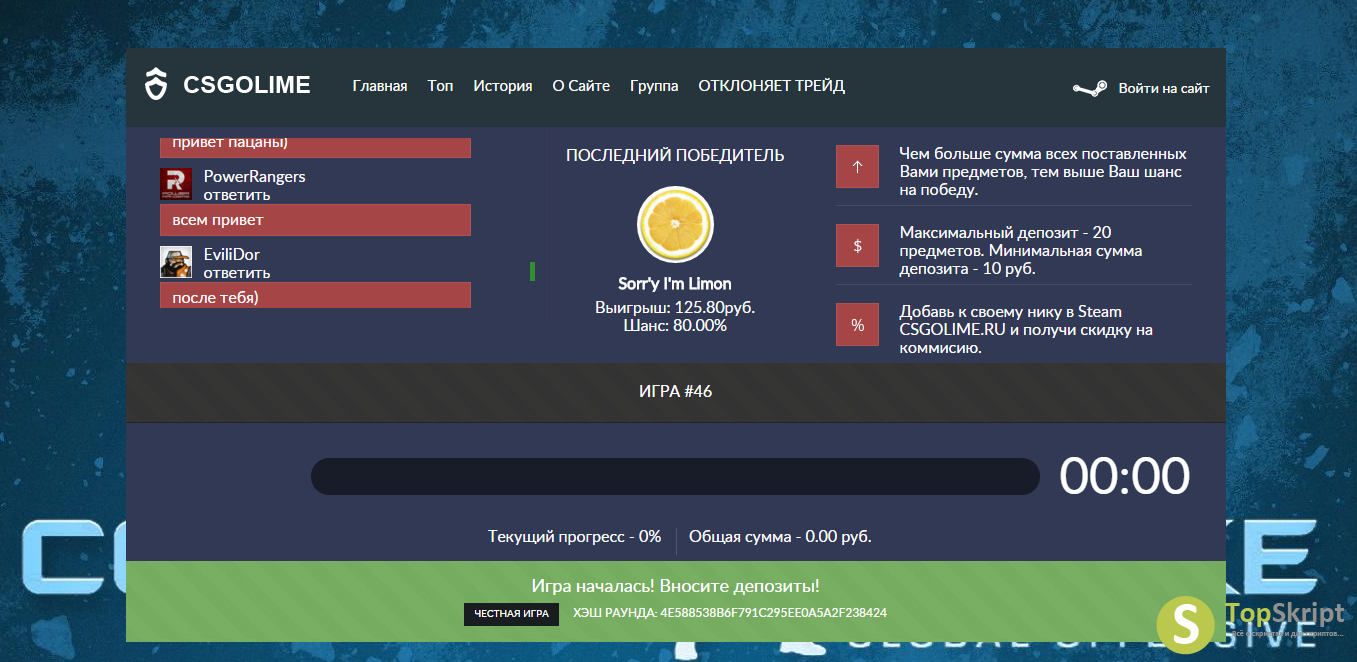Click the Чем больше сумма rule text
This screenshot has height=662, width=1357.
1043,171
